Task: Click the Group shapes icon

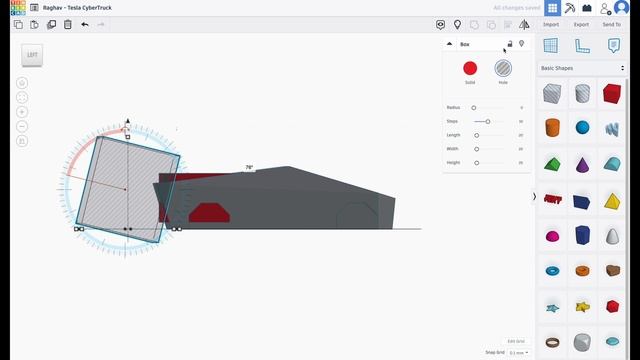Action: [474, 24]
